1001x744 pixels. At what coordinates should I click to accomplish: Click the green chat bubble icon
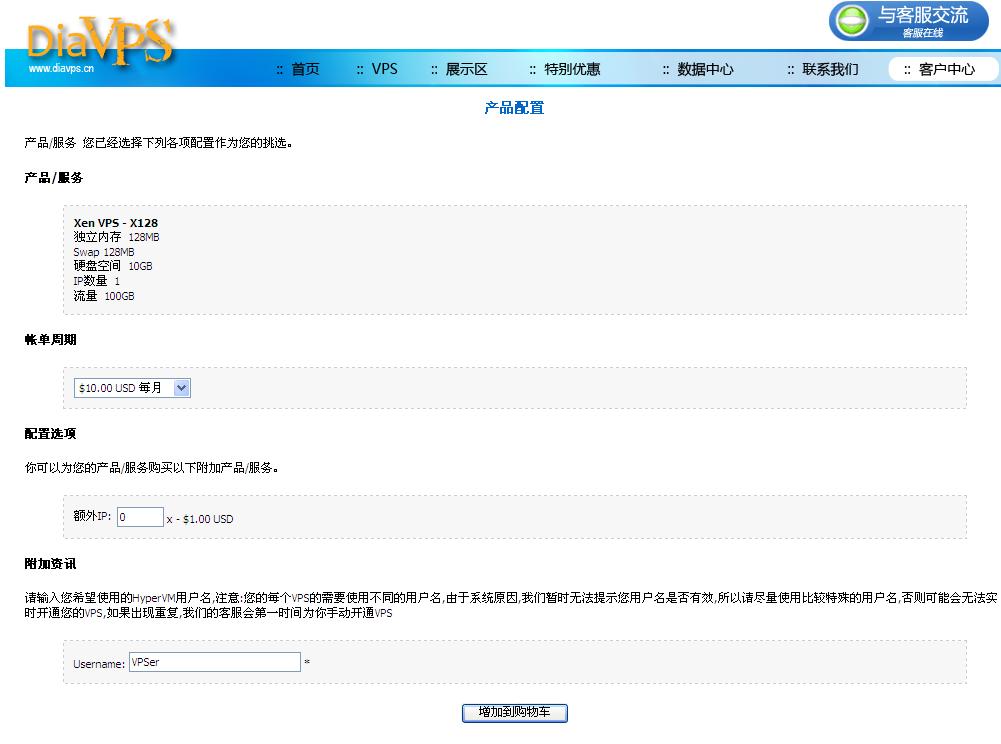[x=852, y=21]
